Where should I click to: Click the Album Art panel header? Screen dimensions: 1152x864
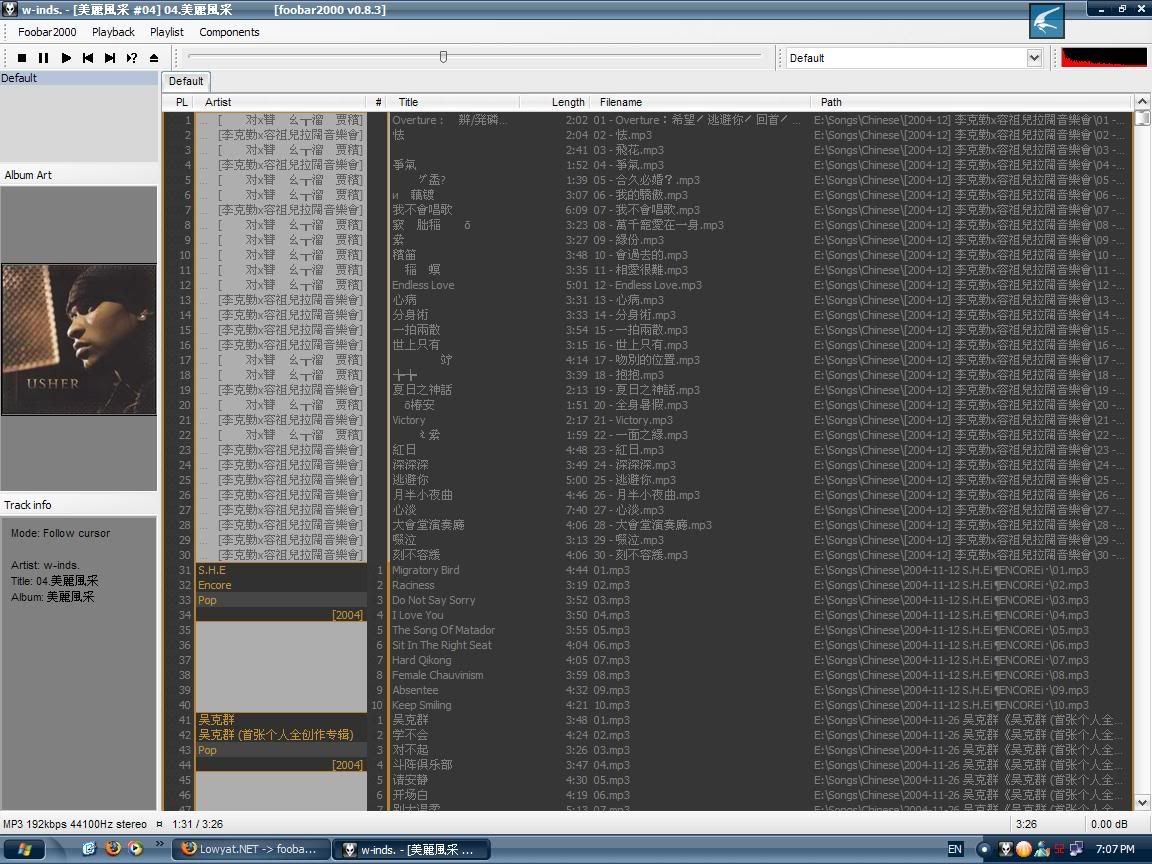click(79, 175)
